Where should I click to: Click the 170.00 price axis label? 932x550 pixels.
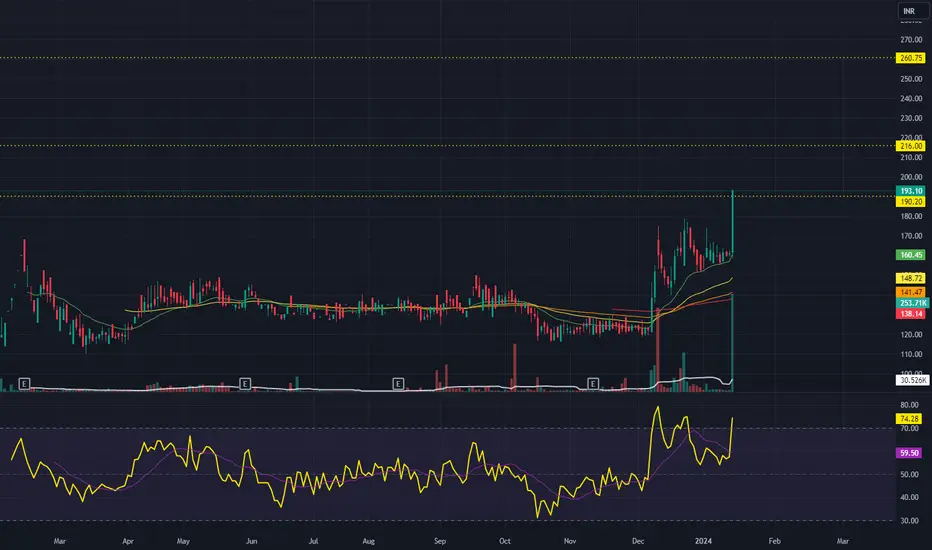pyautogui.click(x=911, y=236)
